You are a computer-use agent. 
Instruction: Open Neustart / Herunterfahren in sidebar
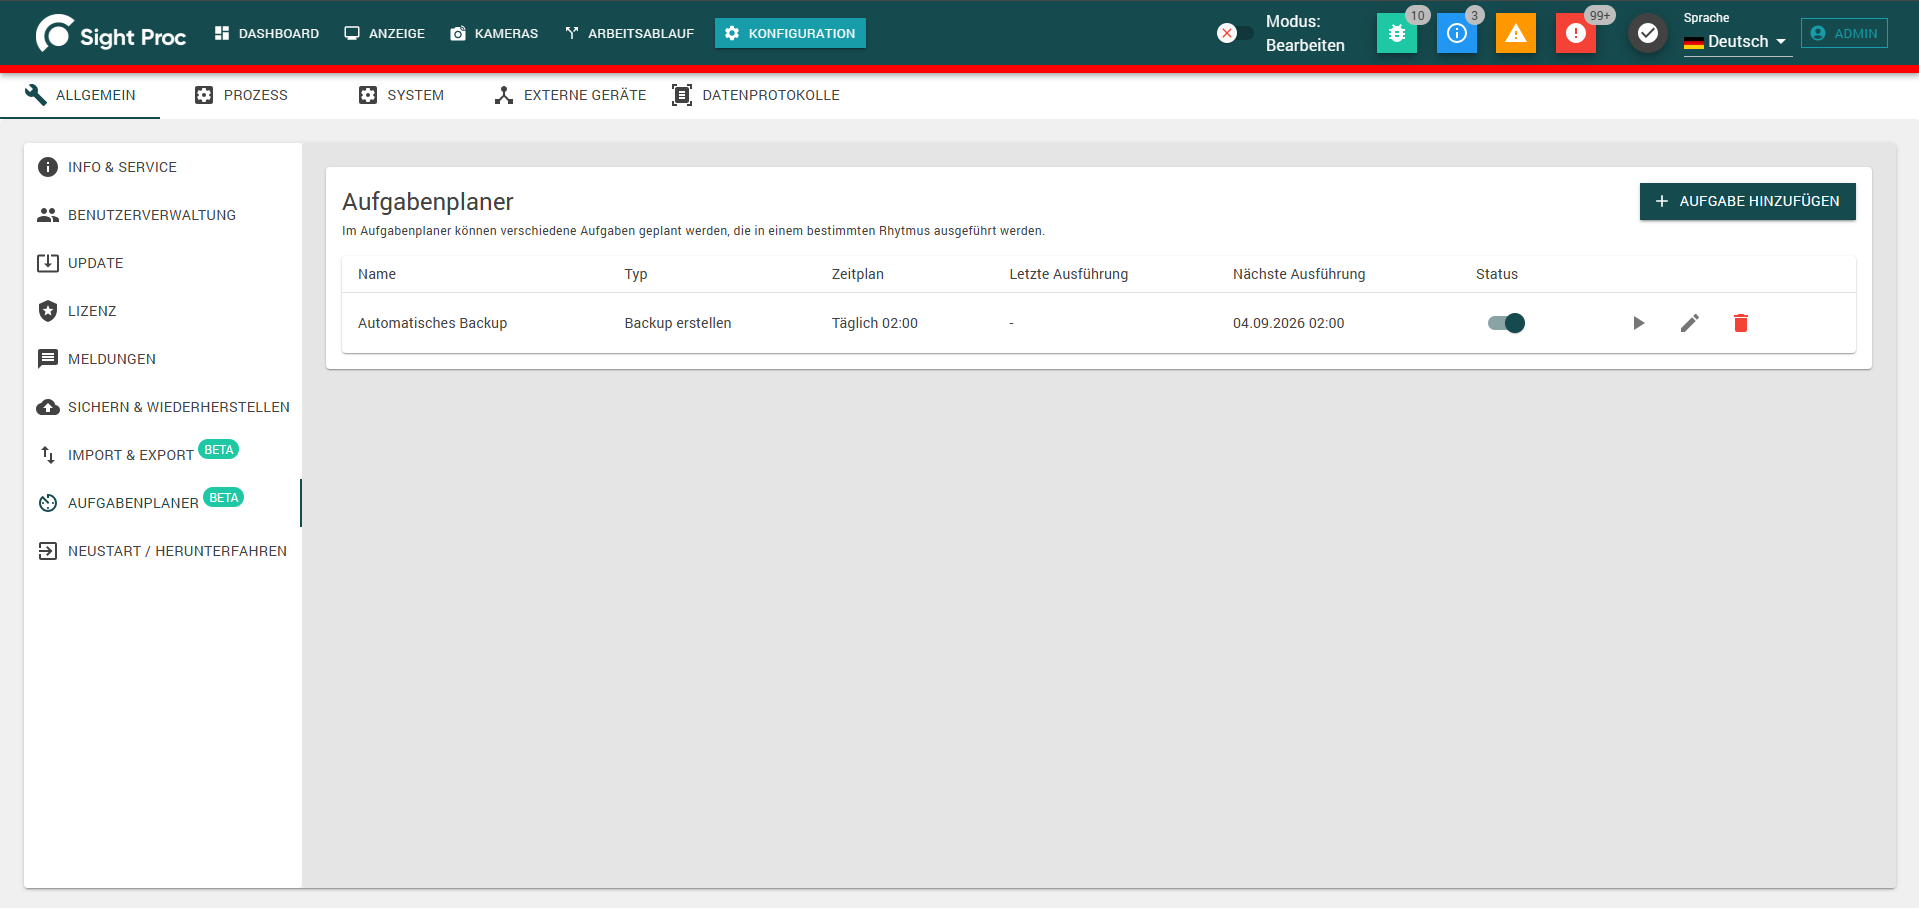163,551
